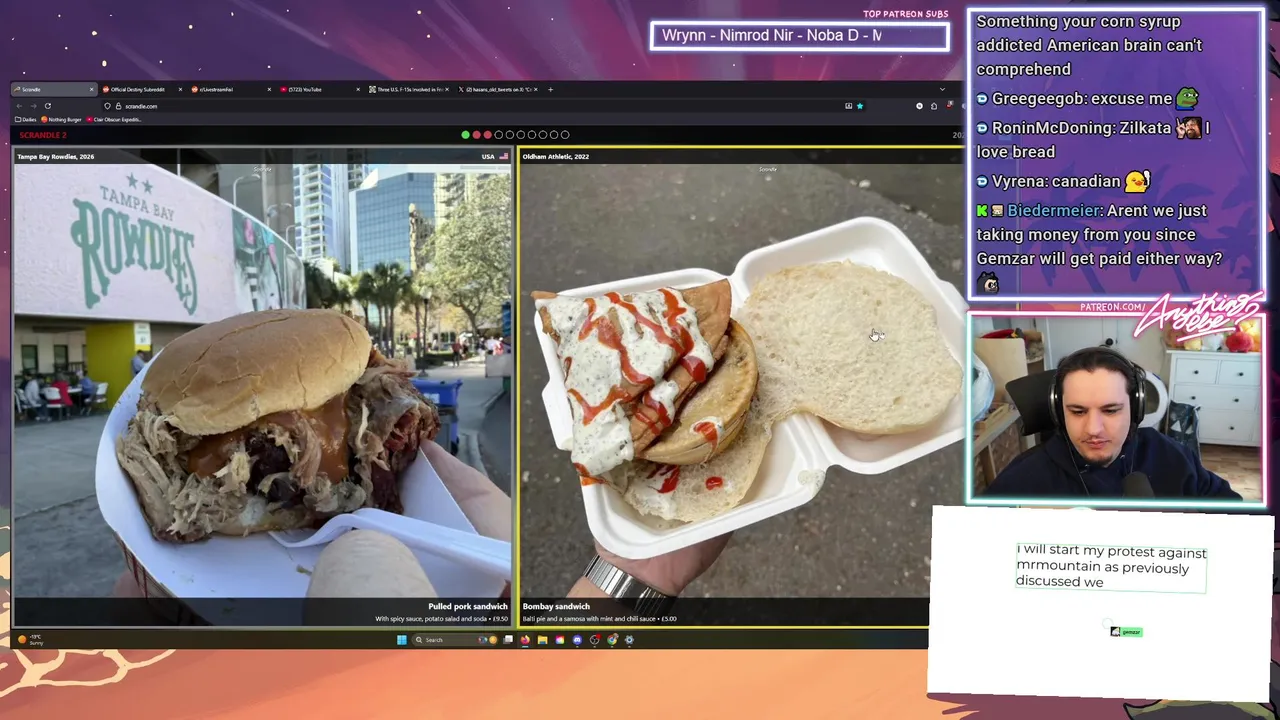Open the Windows Start menu
Screen dimensions: 1280x720
pyautogui.click(x=402, y=640)
